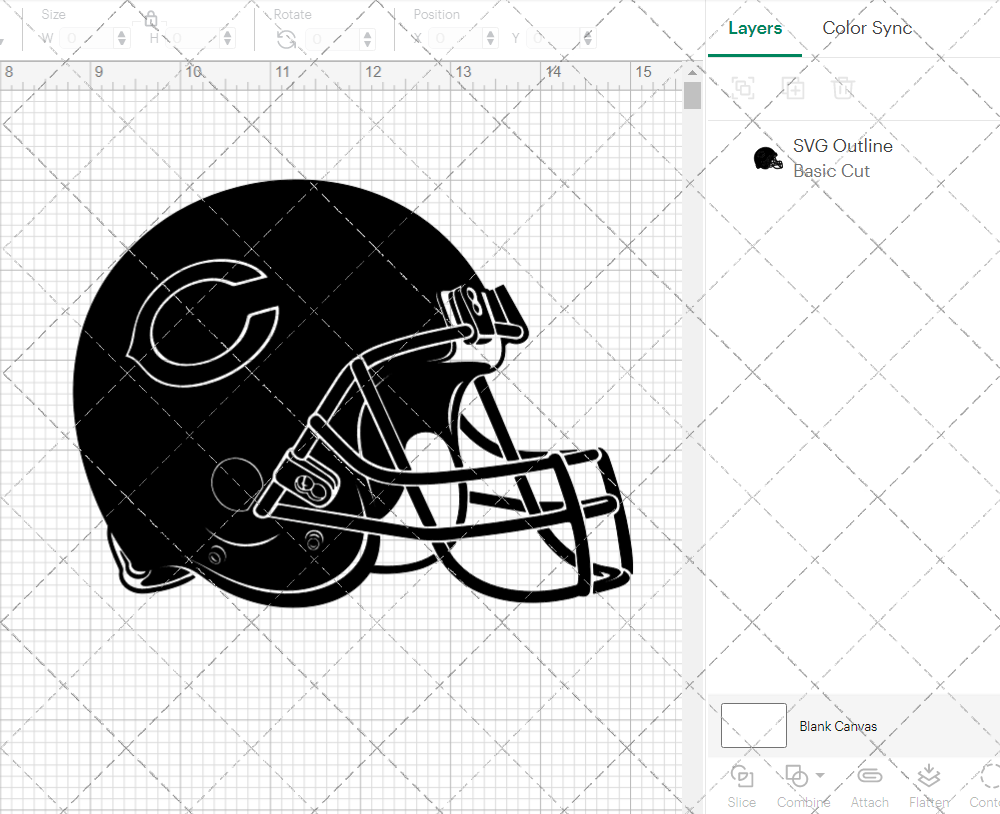Click the Contour tool
Screen dimensions: 1000x814
pyautogui.click(x=985, y=786)
